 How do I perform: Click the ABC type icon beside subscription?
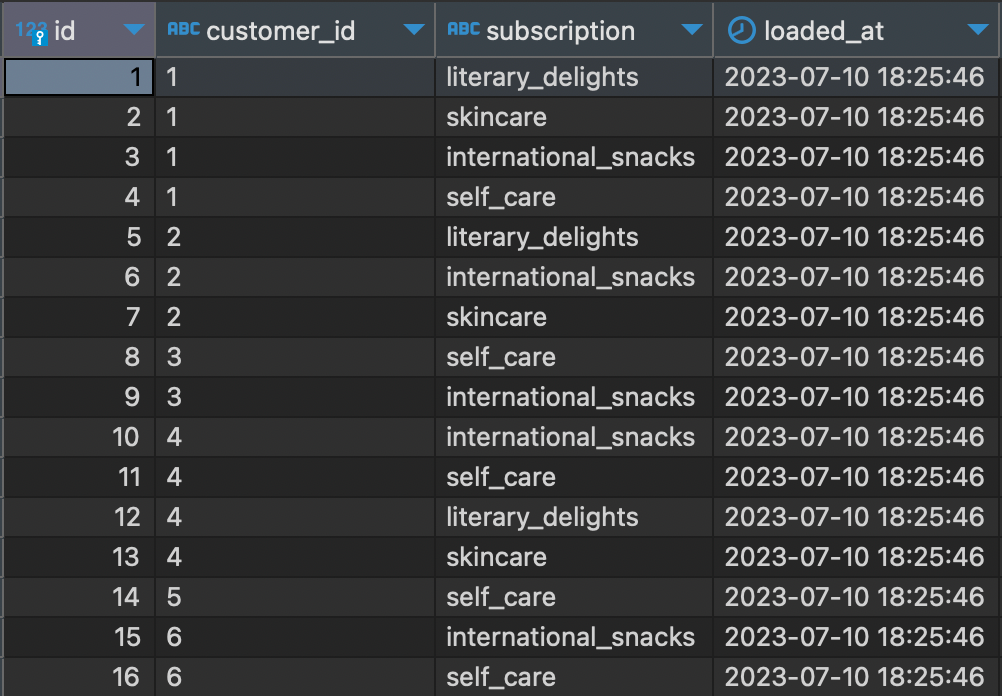463,30
